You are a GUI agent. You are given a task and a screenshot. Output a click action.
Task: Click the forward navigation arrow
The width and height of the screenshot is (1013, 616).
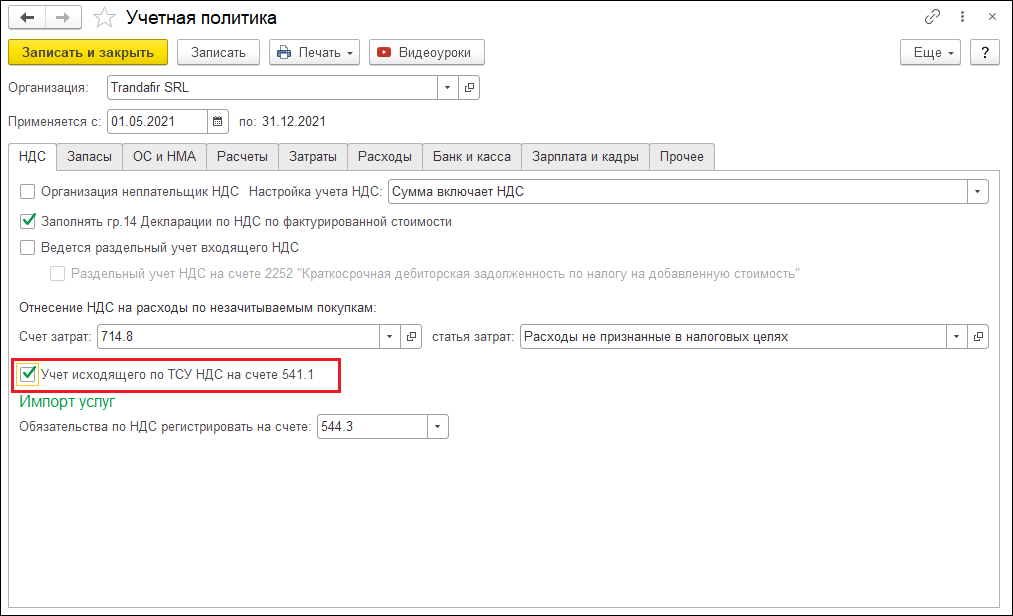click(63, 18)
